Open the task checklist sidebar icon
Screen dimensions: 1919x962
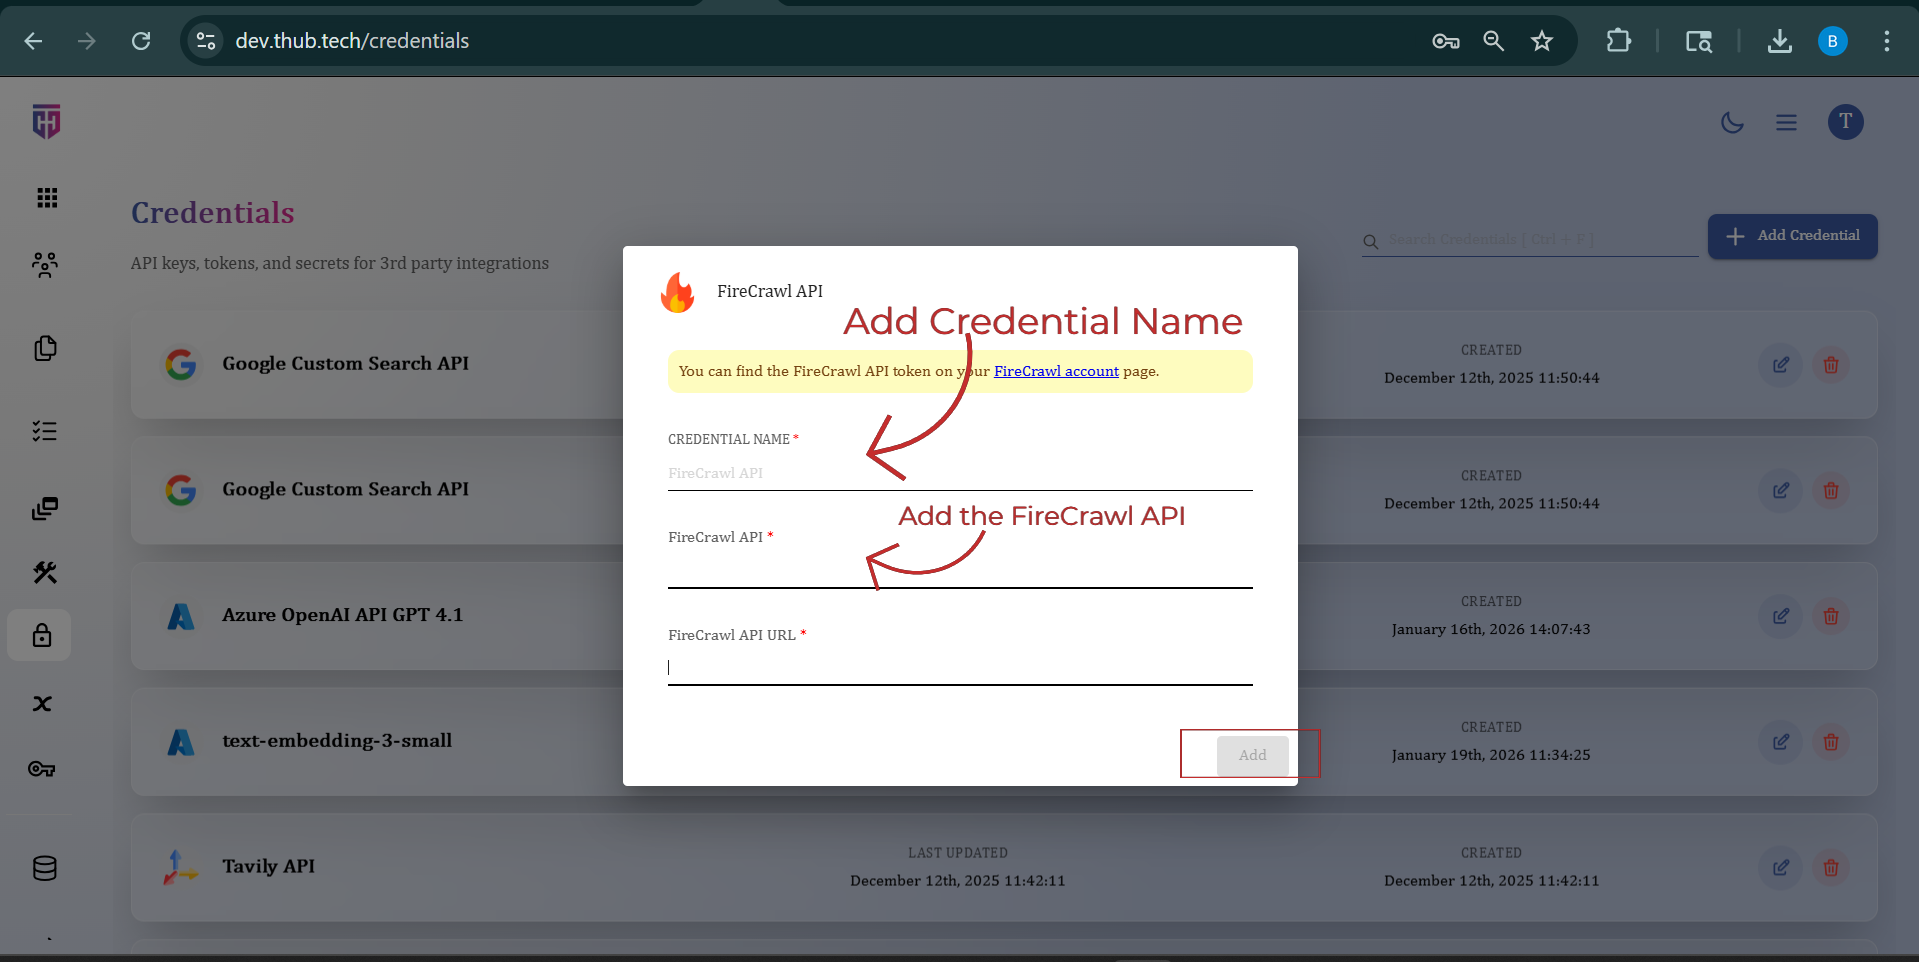click(x=45, y=431)
